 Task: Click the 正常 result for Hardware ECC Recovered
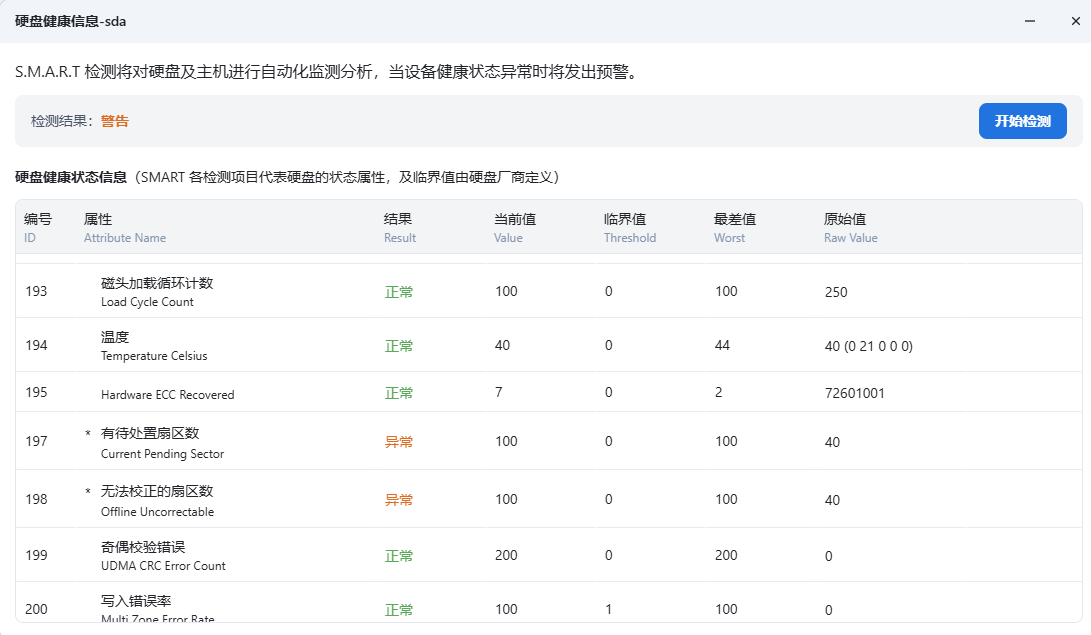[399, 393]
